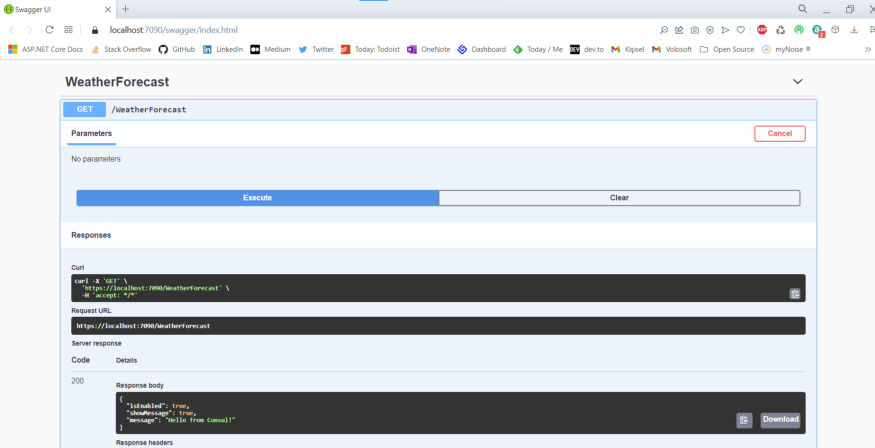
Task: Execute the GET WeatherForecast request
Action: tap(257, 198)
